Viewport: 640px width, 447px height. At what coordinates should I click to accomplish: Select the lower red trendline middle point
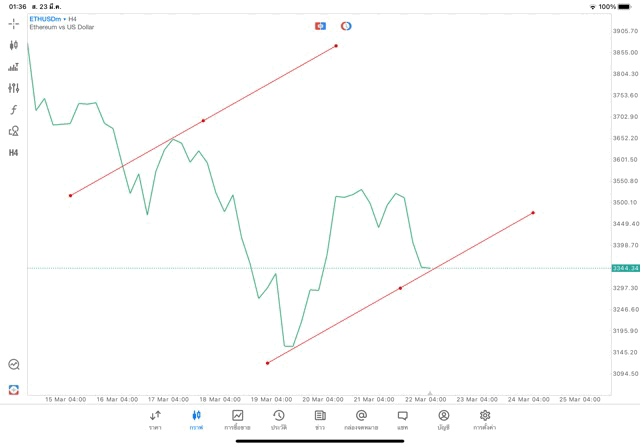(400, 288)
